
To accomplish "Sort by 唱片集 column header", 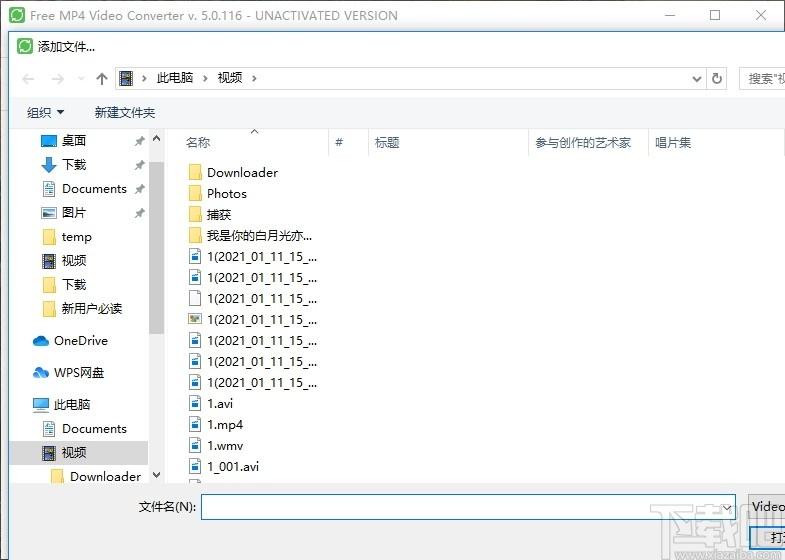I will click(x=673, y=143).
